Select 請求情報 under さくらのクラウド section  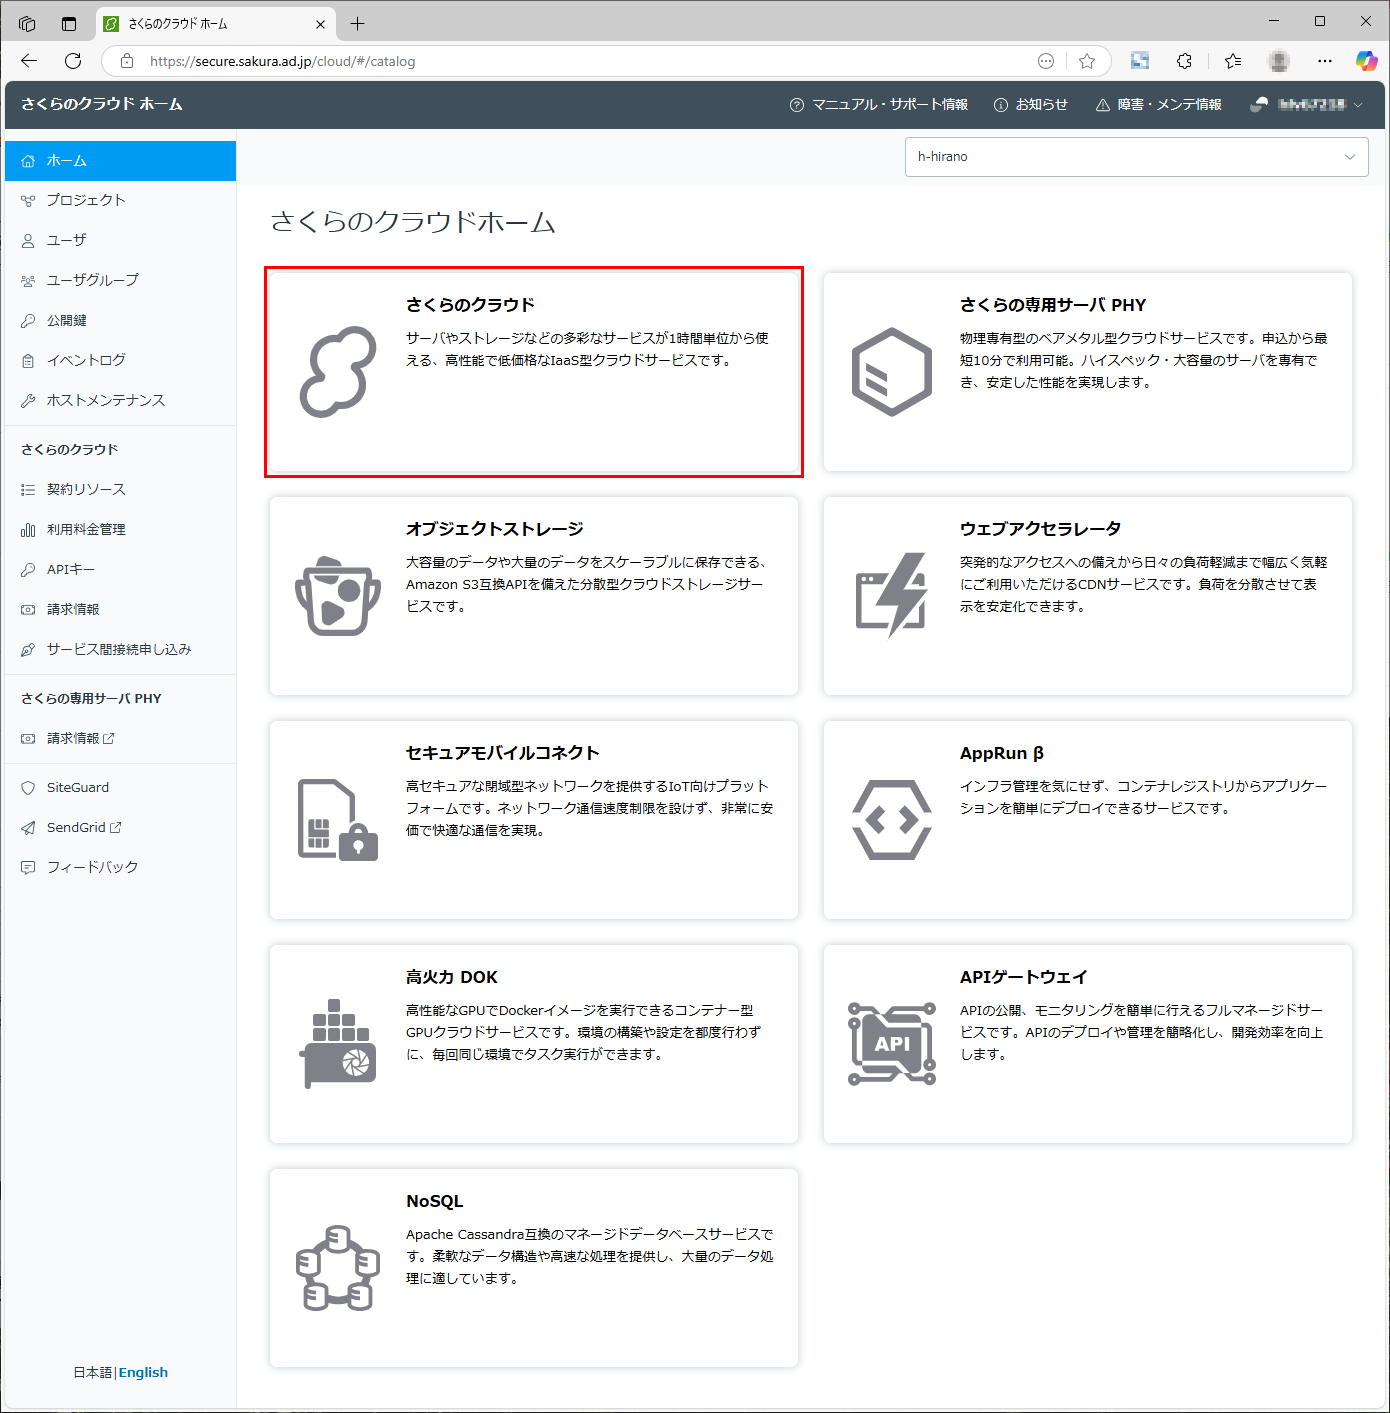point(120,609)
